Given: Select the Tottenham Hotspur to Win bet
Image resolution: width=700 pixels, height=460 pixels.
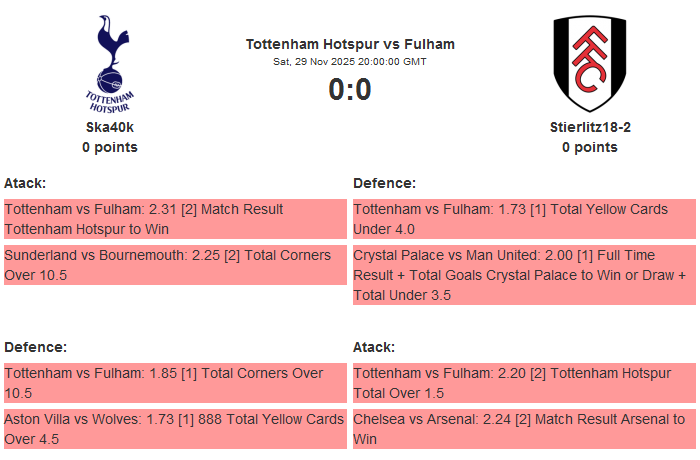Looking at the screenshot, I should (x=175, y=219).
